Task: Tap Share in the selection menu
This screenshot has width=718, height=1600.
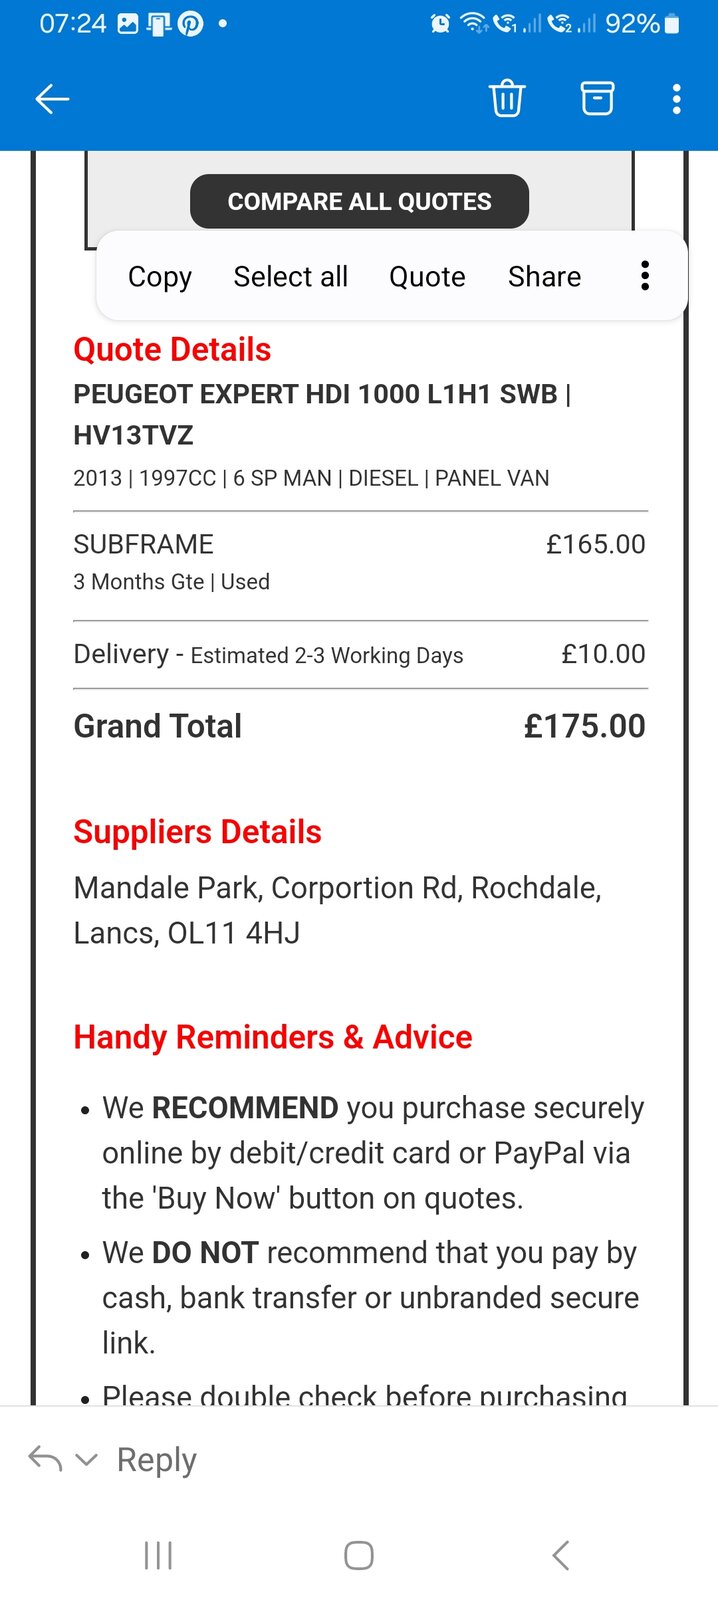Action: [544, 277]
